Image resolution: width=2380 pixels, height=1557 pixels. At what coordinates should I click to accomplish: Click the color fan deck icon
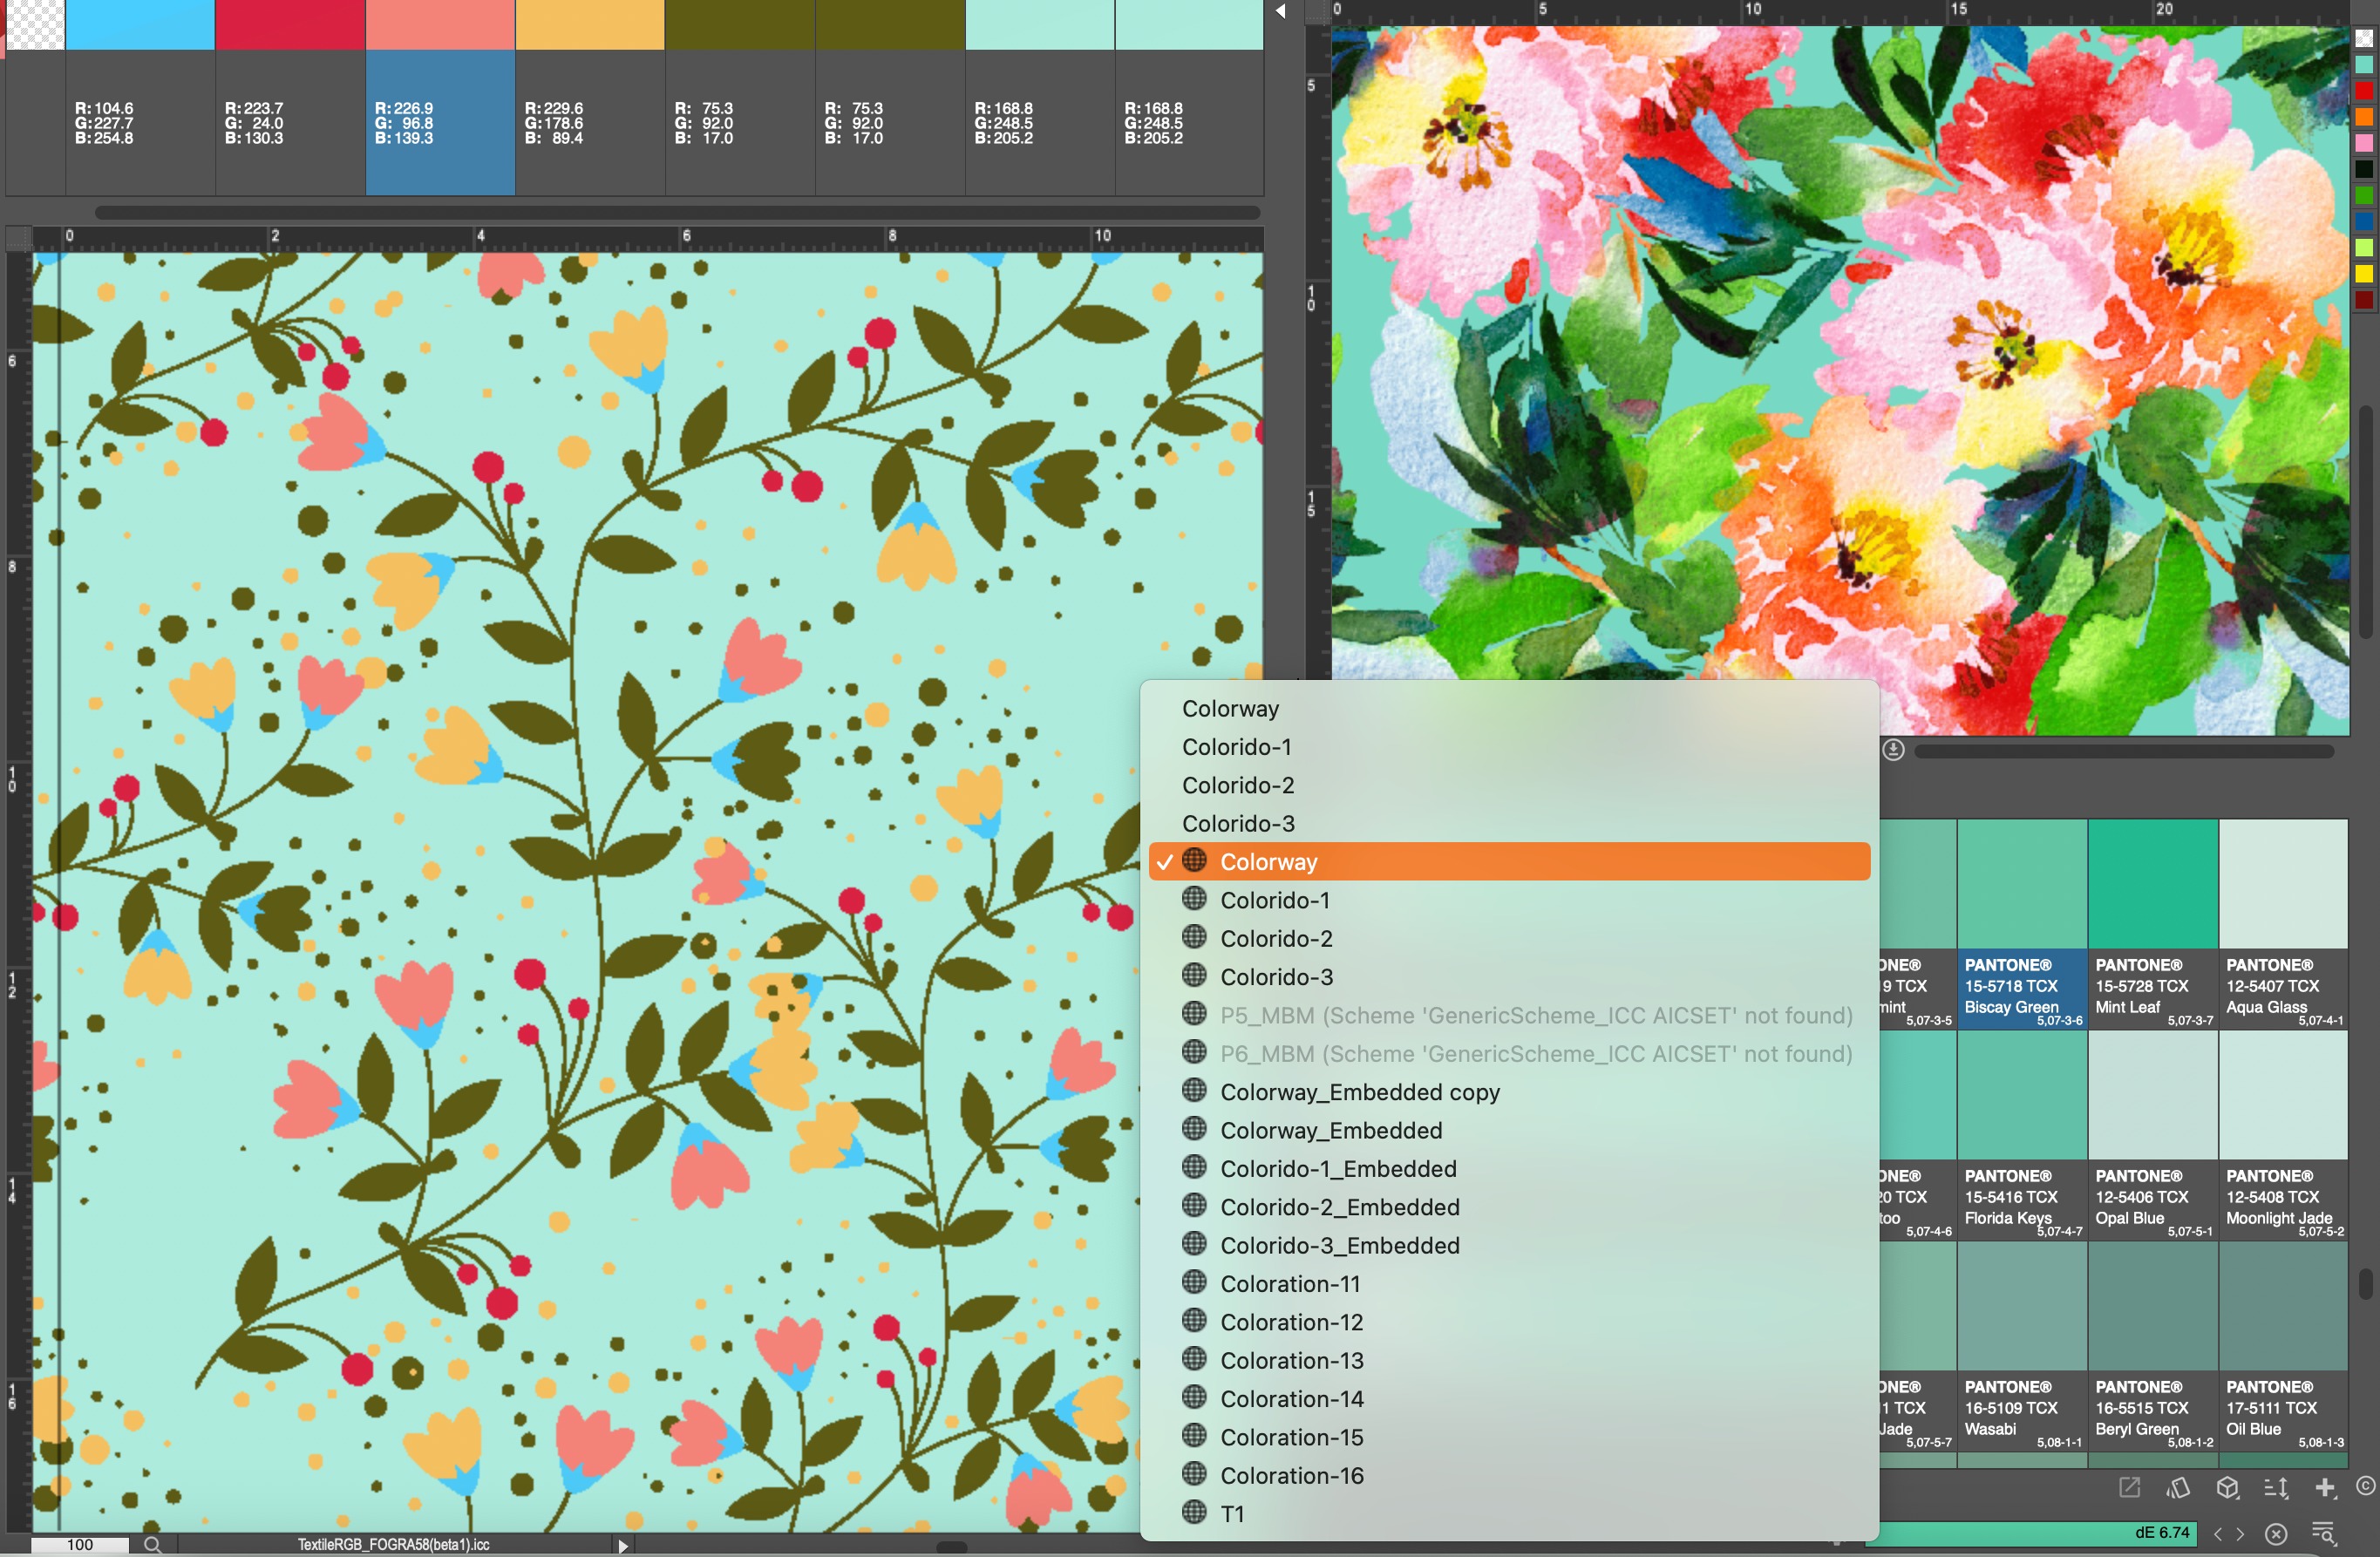pyautogui.click(x=2178, y=1488)
